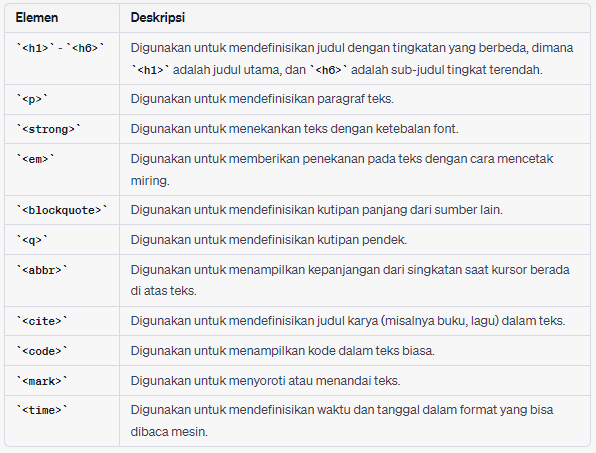596x453 pixels.
Task: Click inline <h6> code in first description
Action: 329,70
